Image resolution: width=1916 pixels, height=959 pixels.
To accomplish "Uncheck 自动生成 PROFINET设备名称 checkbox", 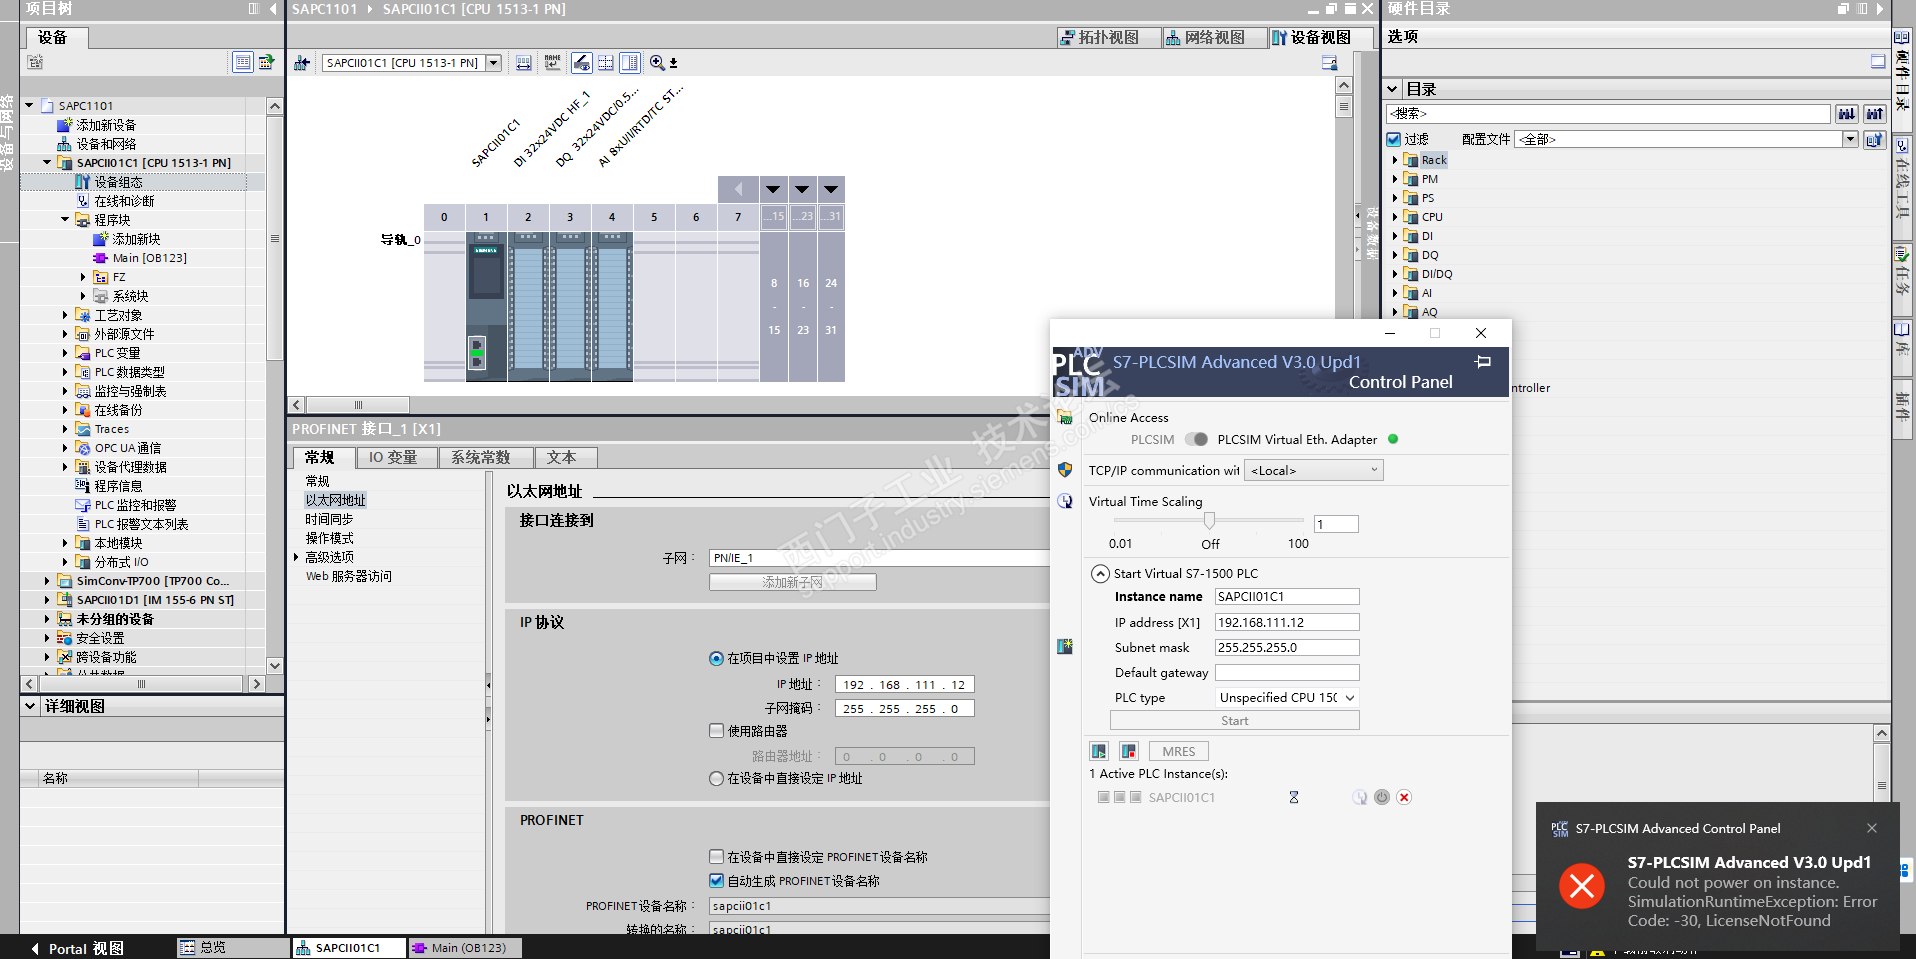I will click(x=716, y=881).
